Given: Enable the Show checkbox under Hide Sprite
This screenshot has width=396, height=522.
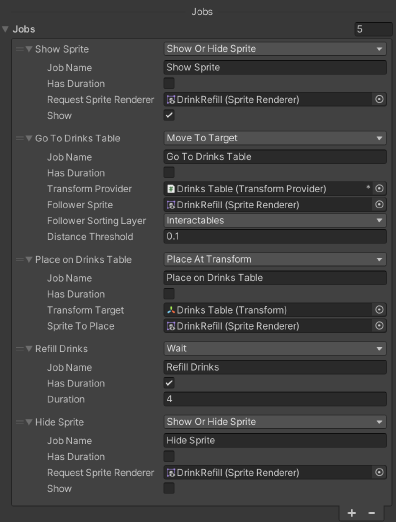Looking at the screenshot, I should tap(169, 488).
